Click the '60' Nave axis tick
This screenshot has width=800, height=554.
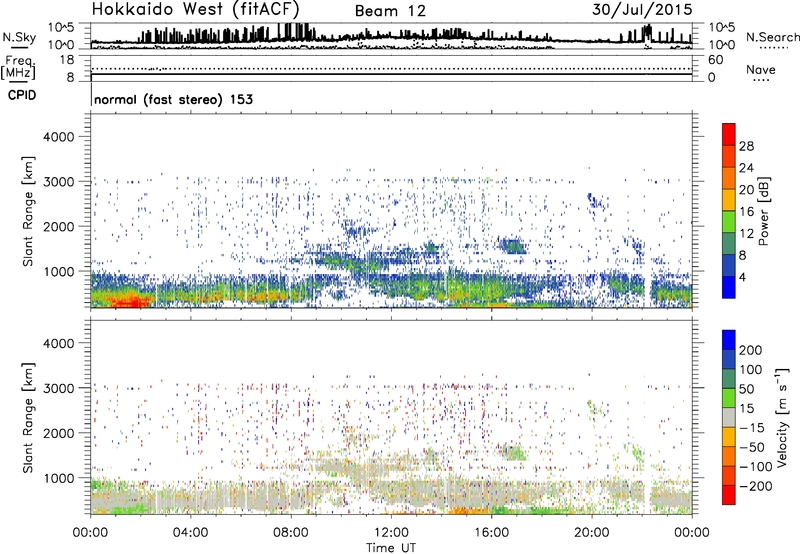715,60
